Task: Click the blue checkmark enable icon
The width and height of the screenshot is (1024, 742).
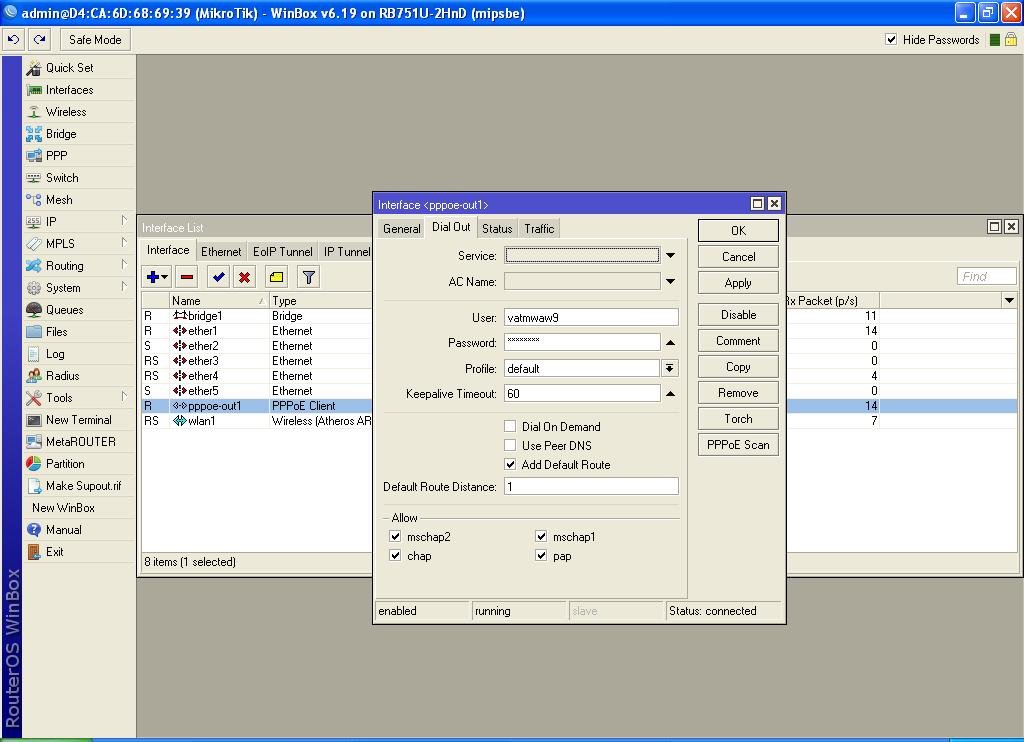Action: (x=218, y=277)
